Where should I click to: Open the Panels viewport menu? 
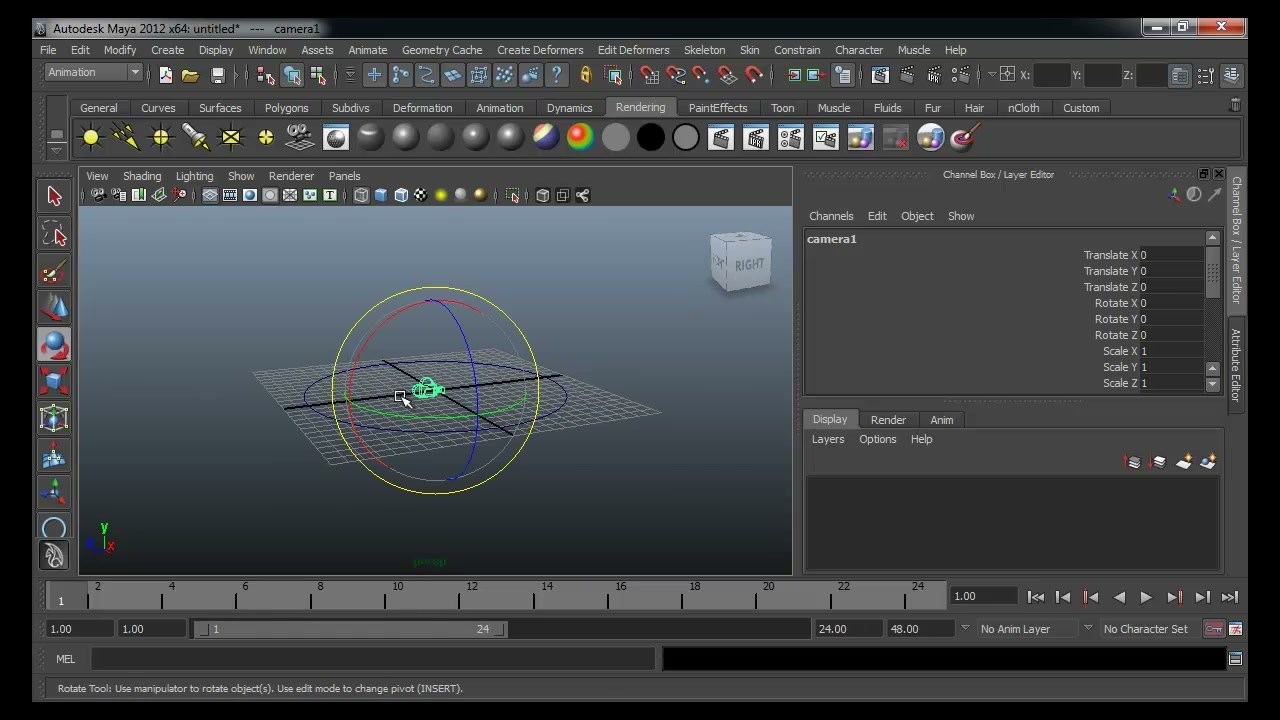point(344,176)
